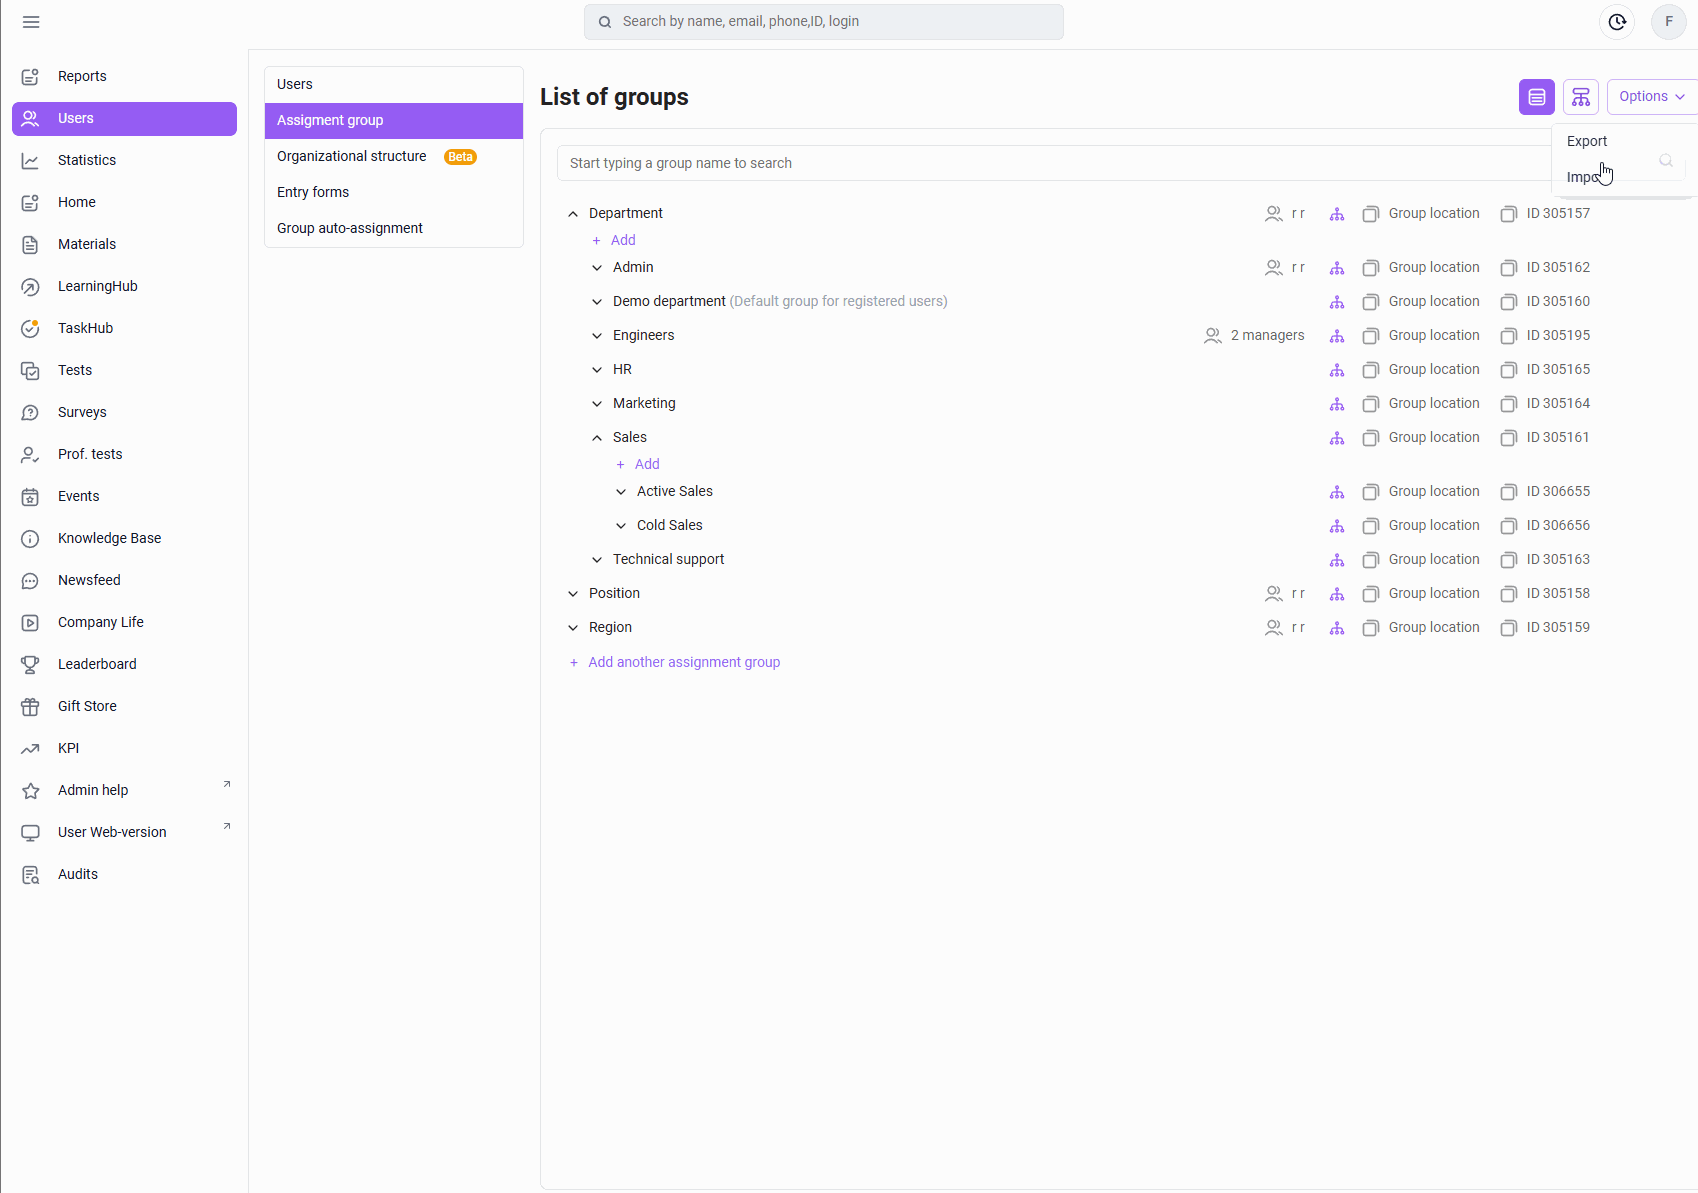
Task: Collapse the Sales group
Action: pyautogui.click(x=597, y=438)
